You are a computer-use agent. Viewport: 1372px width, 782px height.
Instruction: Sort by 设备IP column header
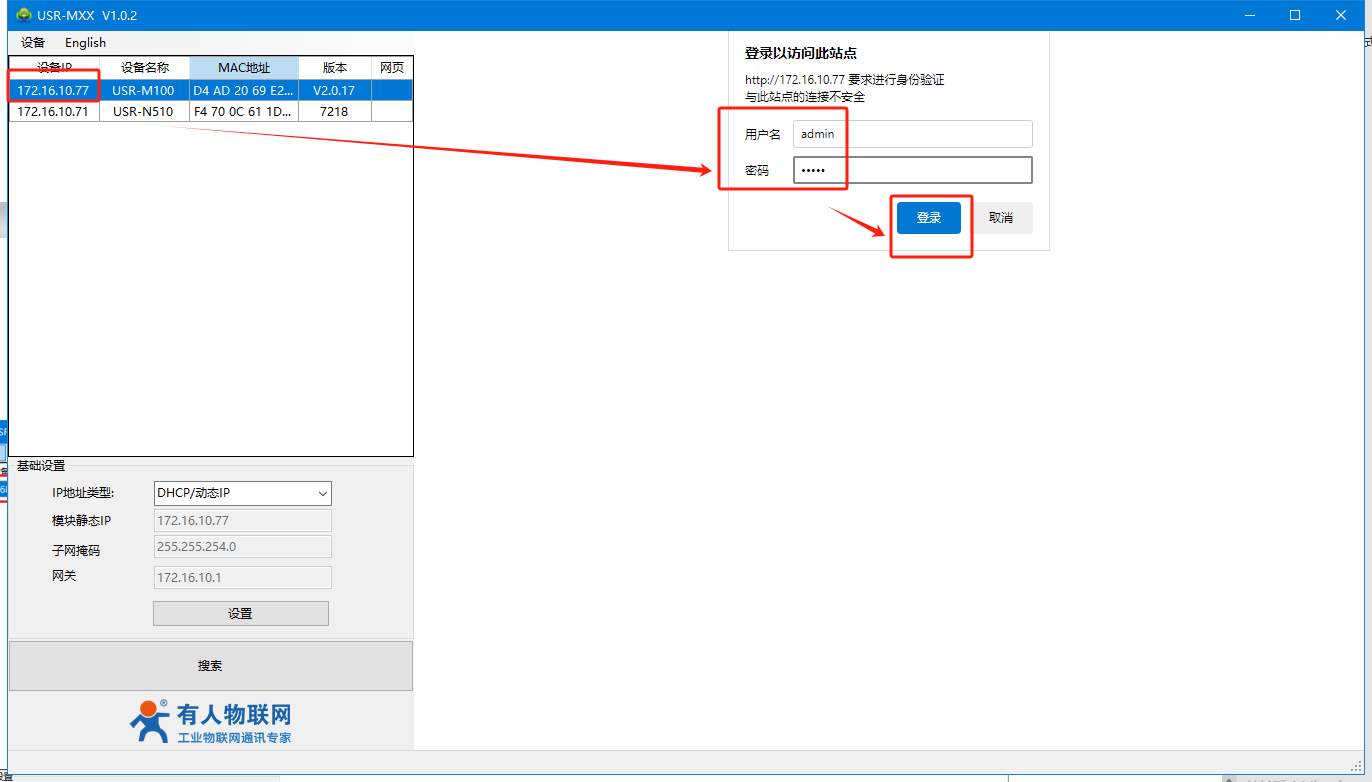click(x=54, y=68)
